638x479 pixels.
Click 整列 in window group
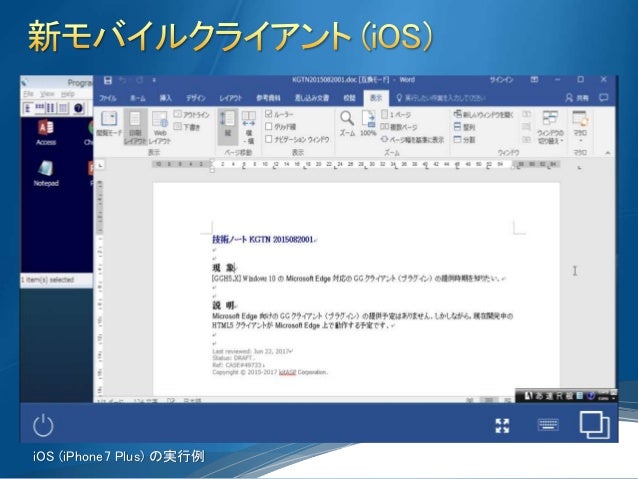click(464, 127)
